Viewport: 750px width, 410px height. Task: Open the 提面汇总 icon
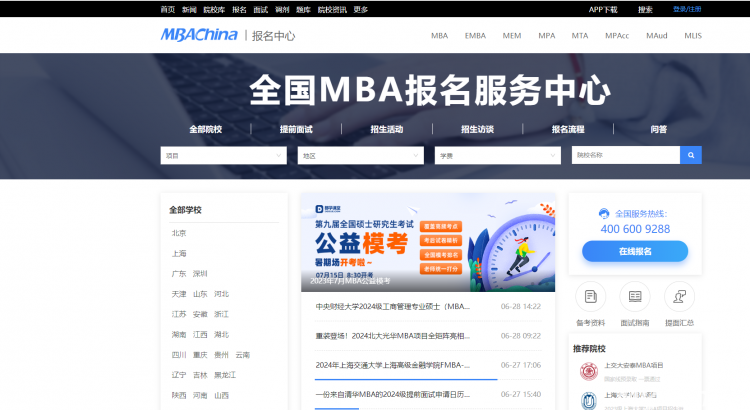pyautogui.click(x=679, y=297)
